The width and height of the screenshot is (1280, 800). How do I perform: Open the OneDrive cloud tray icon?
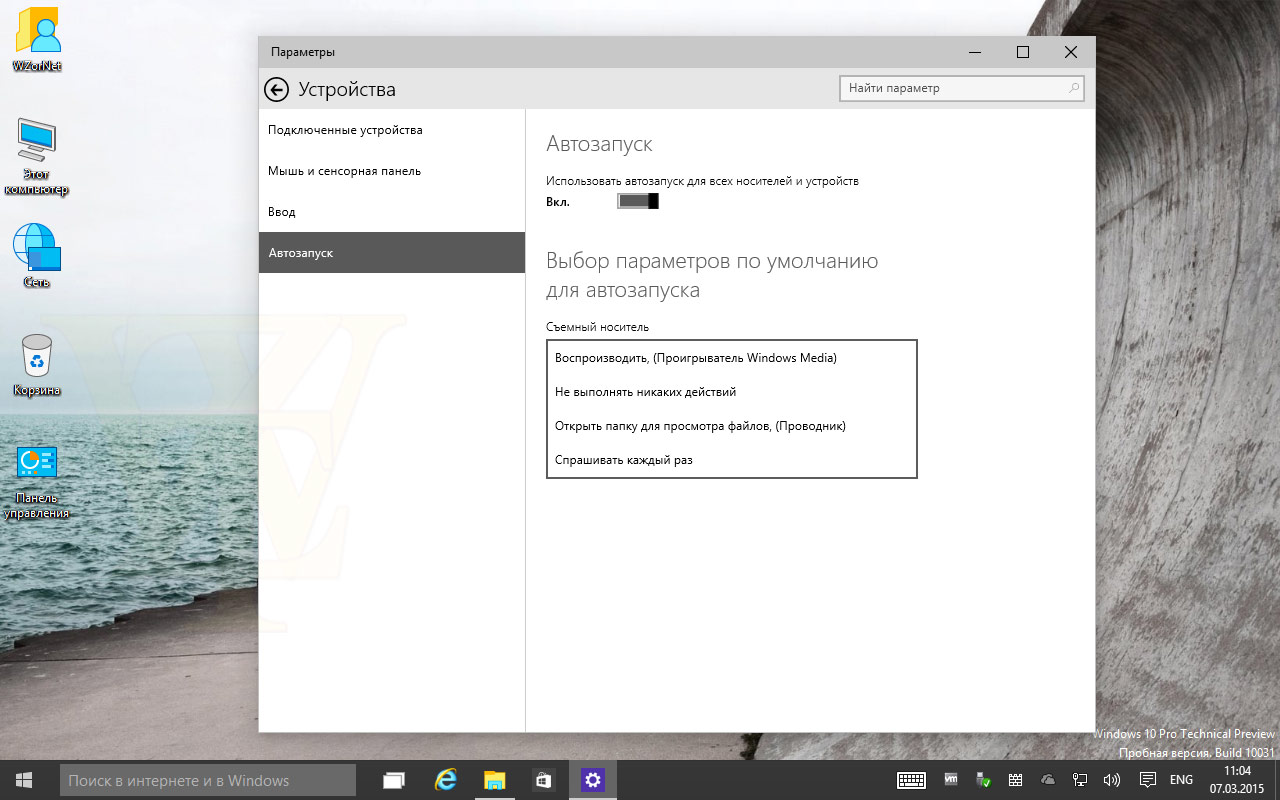point(1048,779)
